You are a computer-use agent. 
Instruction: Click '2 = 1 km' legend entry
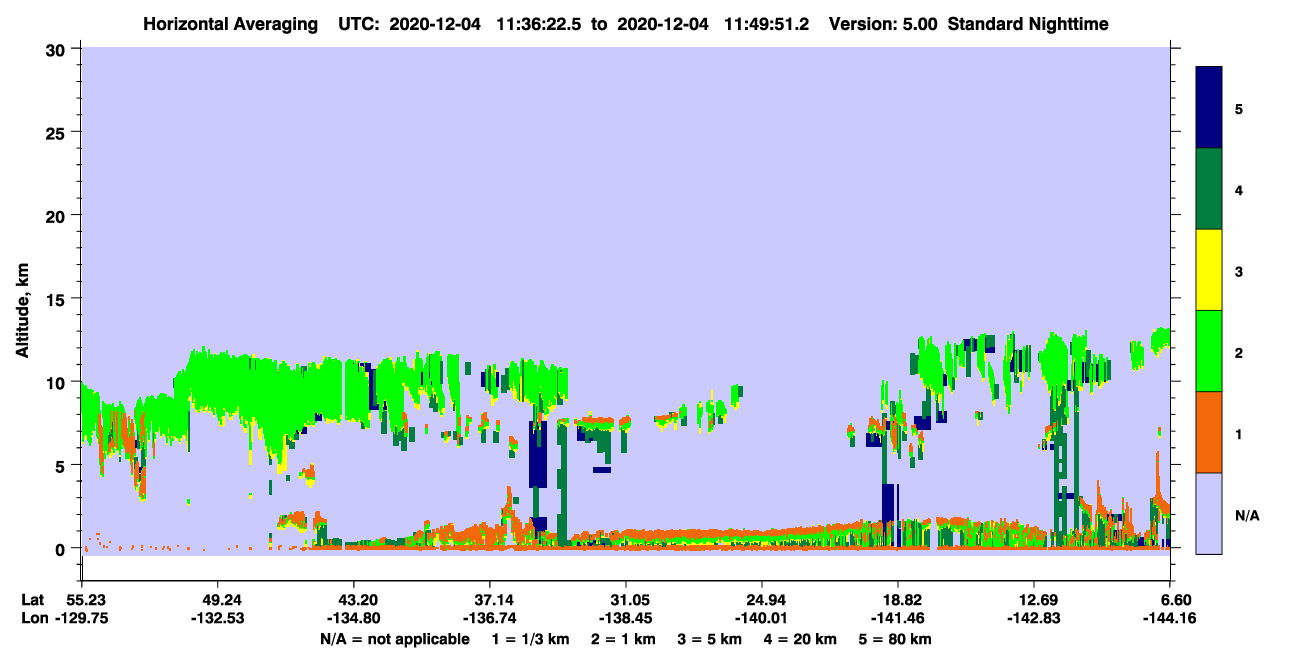(x=624, y=639)
